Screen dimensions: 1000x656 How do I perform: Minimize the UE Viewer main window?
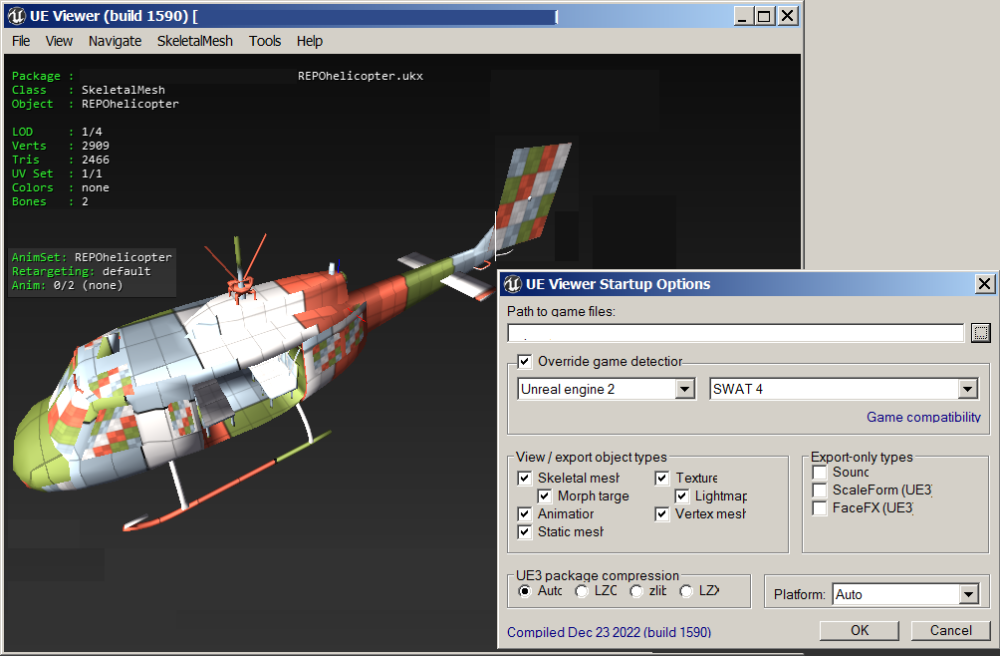(x=742, y=16)
